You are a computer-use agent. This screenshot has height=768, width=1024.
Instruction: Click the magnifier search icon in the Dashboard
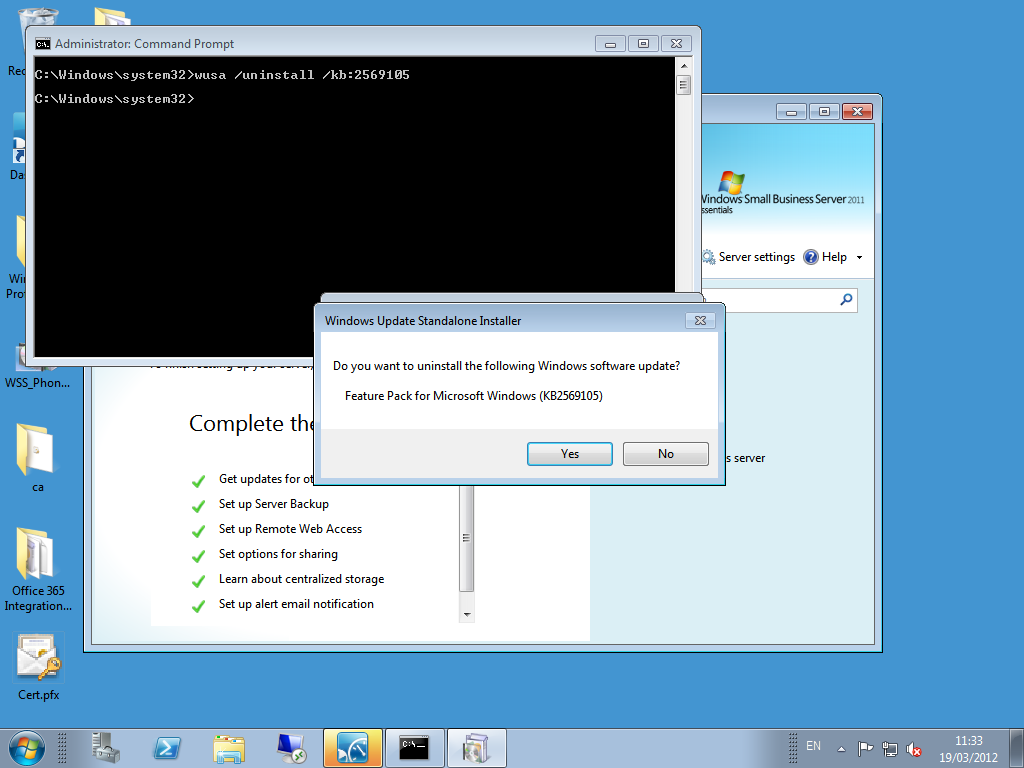tap(846, 299)
